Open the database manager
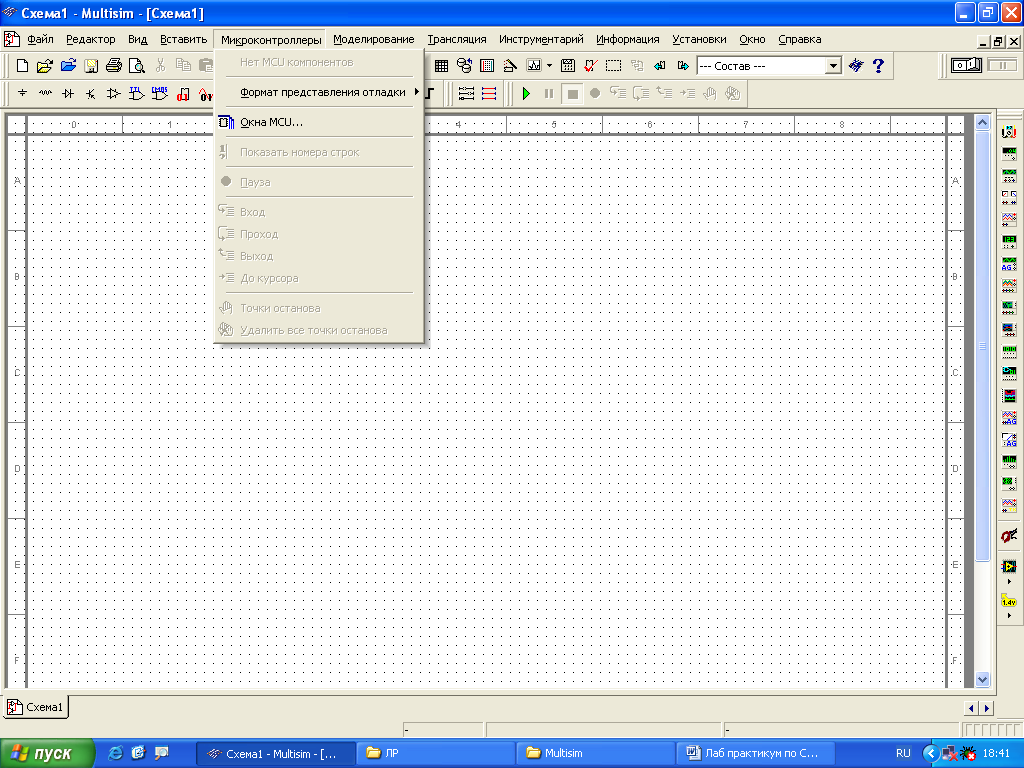Screen dimensions: 1024x768 tap(464, 65)
